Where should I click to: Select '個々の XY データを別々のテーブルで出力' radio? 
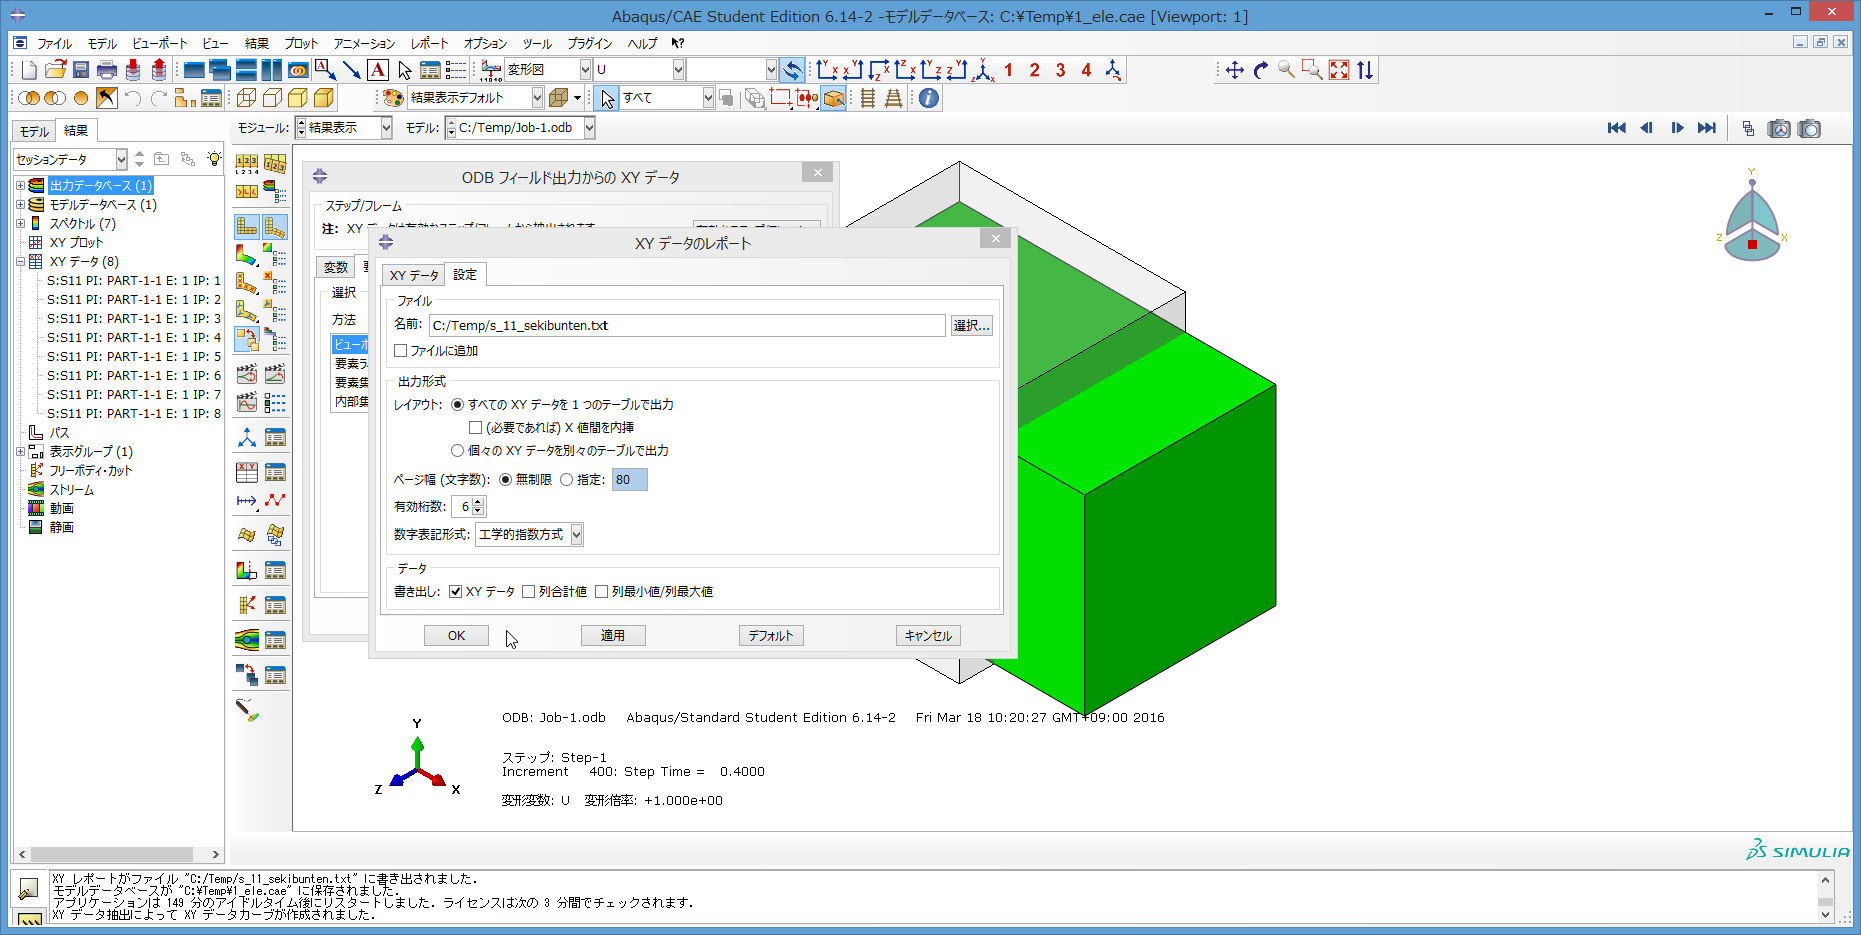[x=457, y=451]
